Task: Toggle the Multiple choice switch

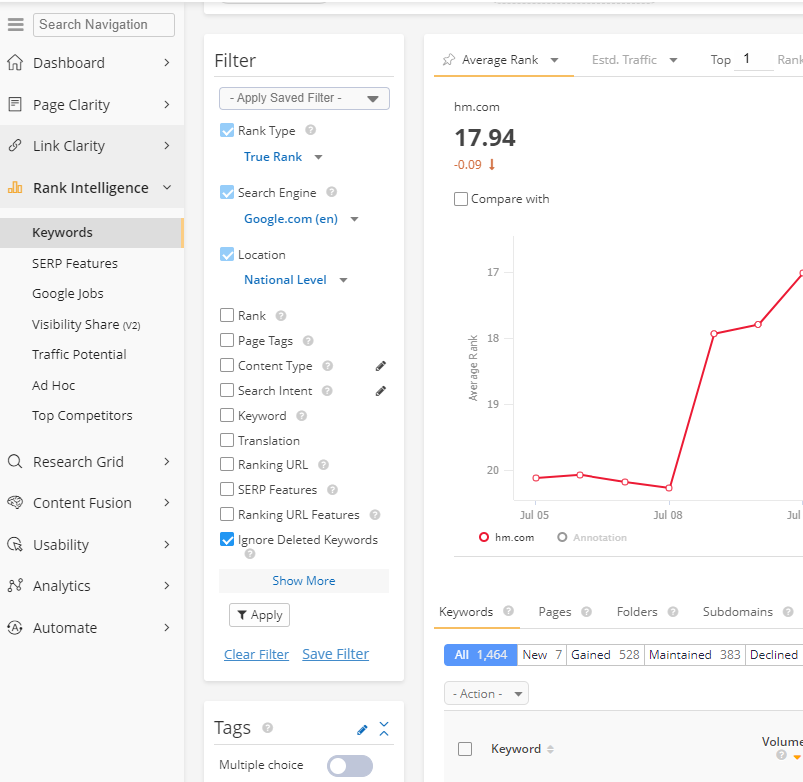Action: point(349,765)
